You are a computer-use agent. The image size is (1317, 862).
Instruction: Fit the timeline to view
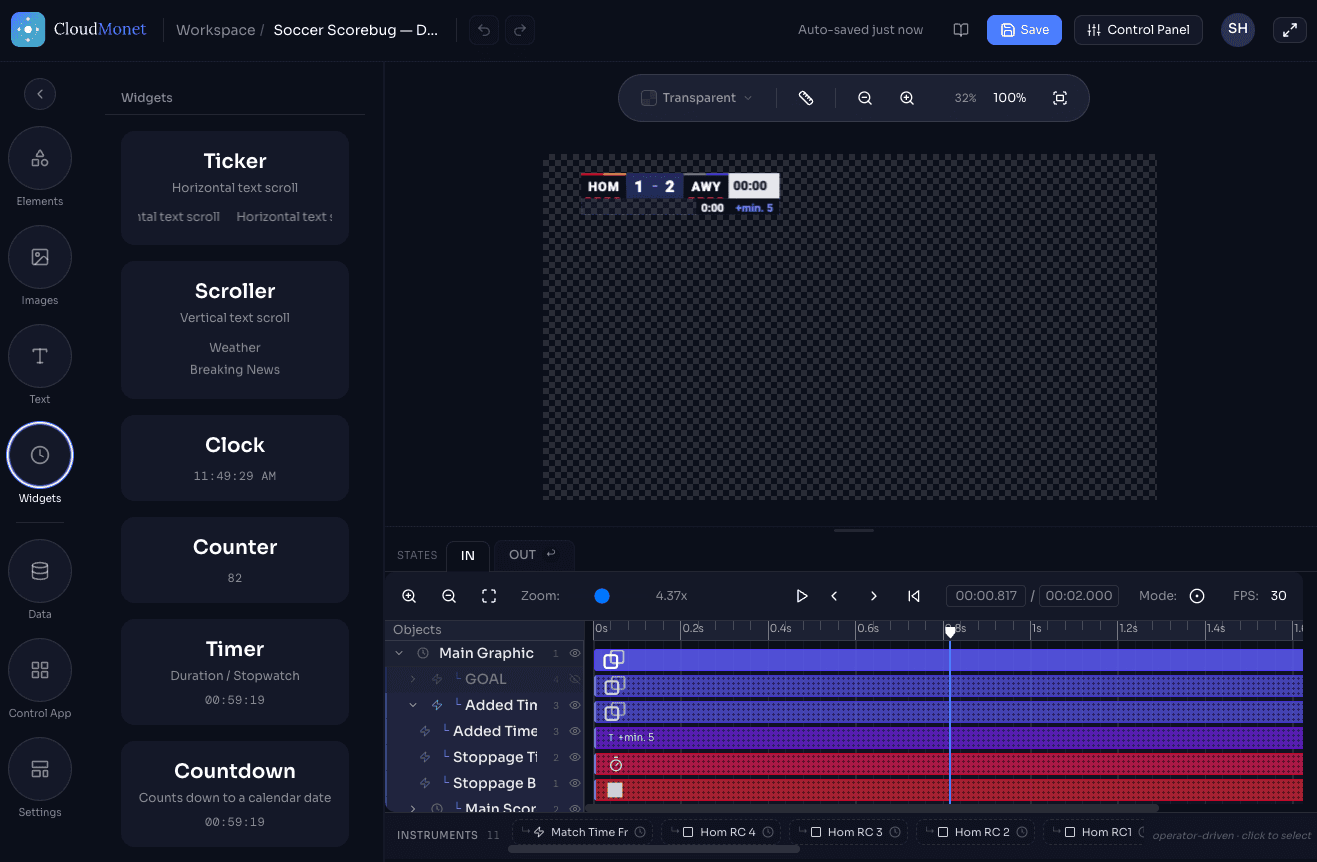489,596
